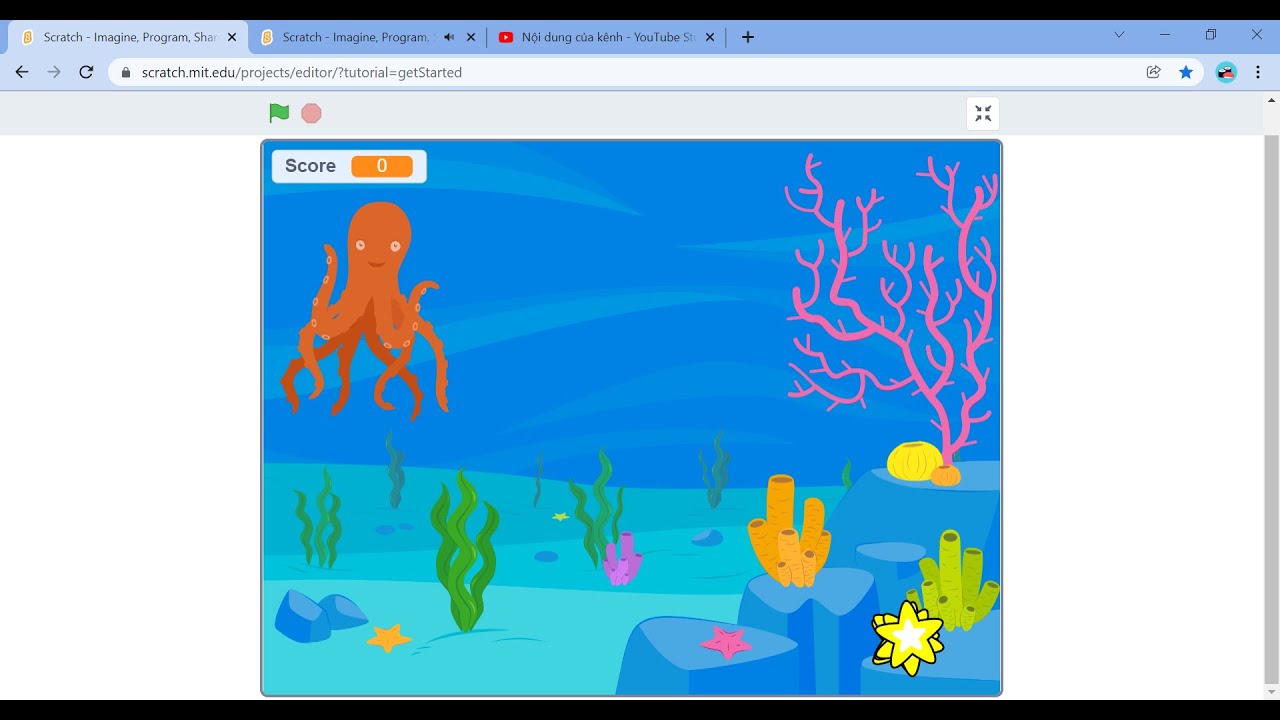Click the scrollbar down arrow
Viewport: 1280px width, 720px height.
1272,692
